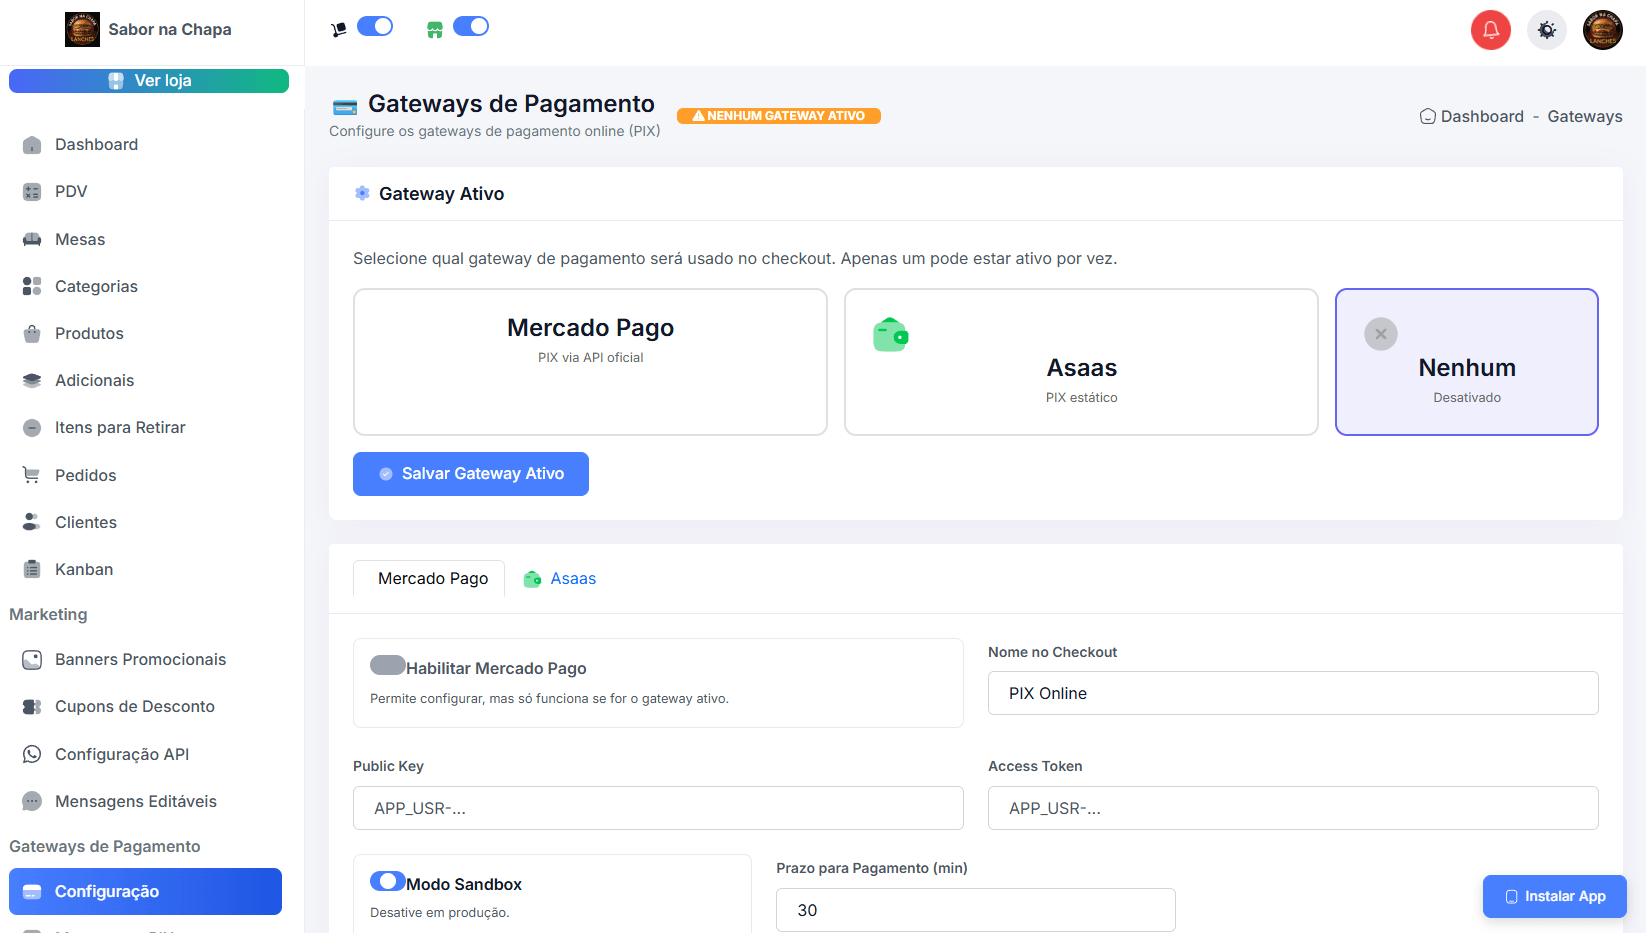Image resolution: width=1646 pixels, height=933 pixels.
Task: Click the Categorias grid icon
Action: point(32,287)
